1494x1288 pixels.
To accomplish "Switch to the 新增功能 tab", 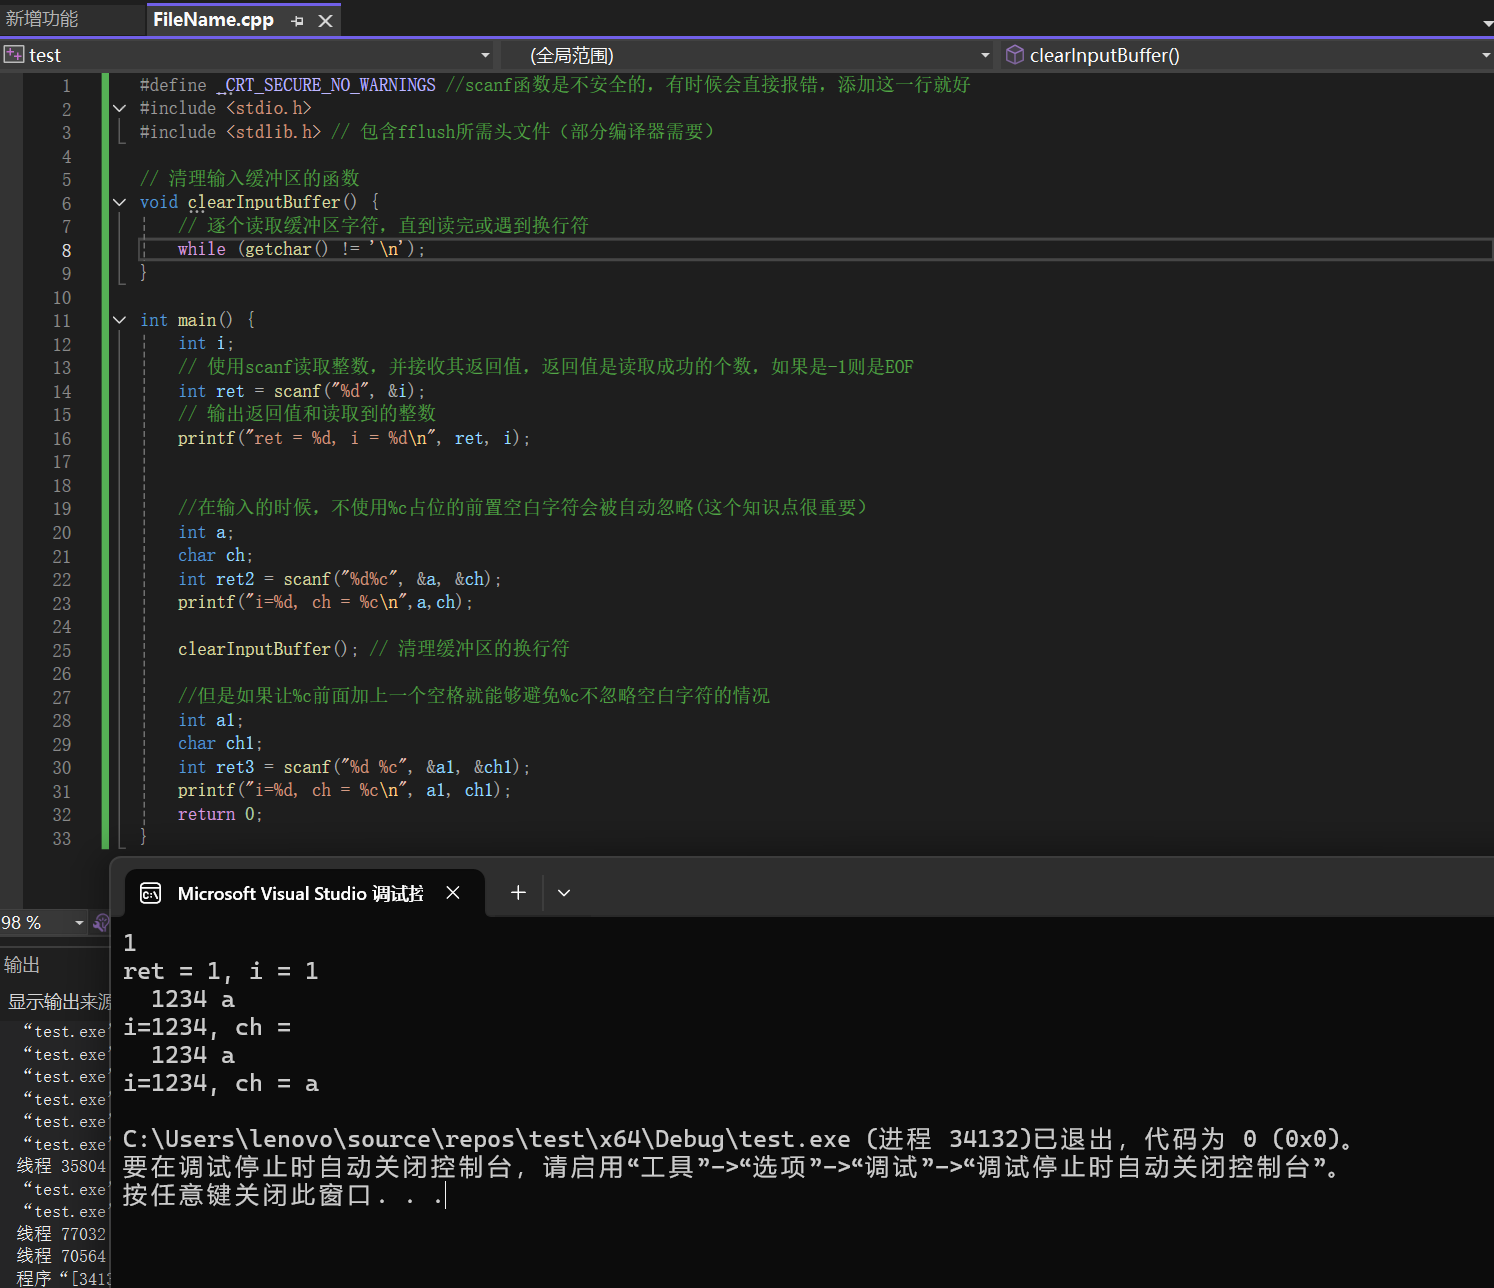I will pyautogui.click(x=42, y=19).
